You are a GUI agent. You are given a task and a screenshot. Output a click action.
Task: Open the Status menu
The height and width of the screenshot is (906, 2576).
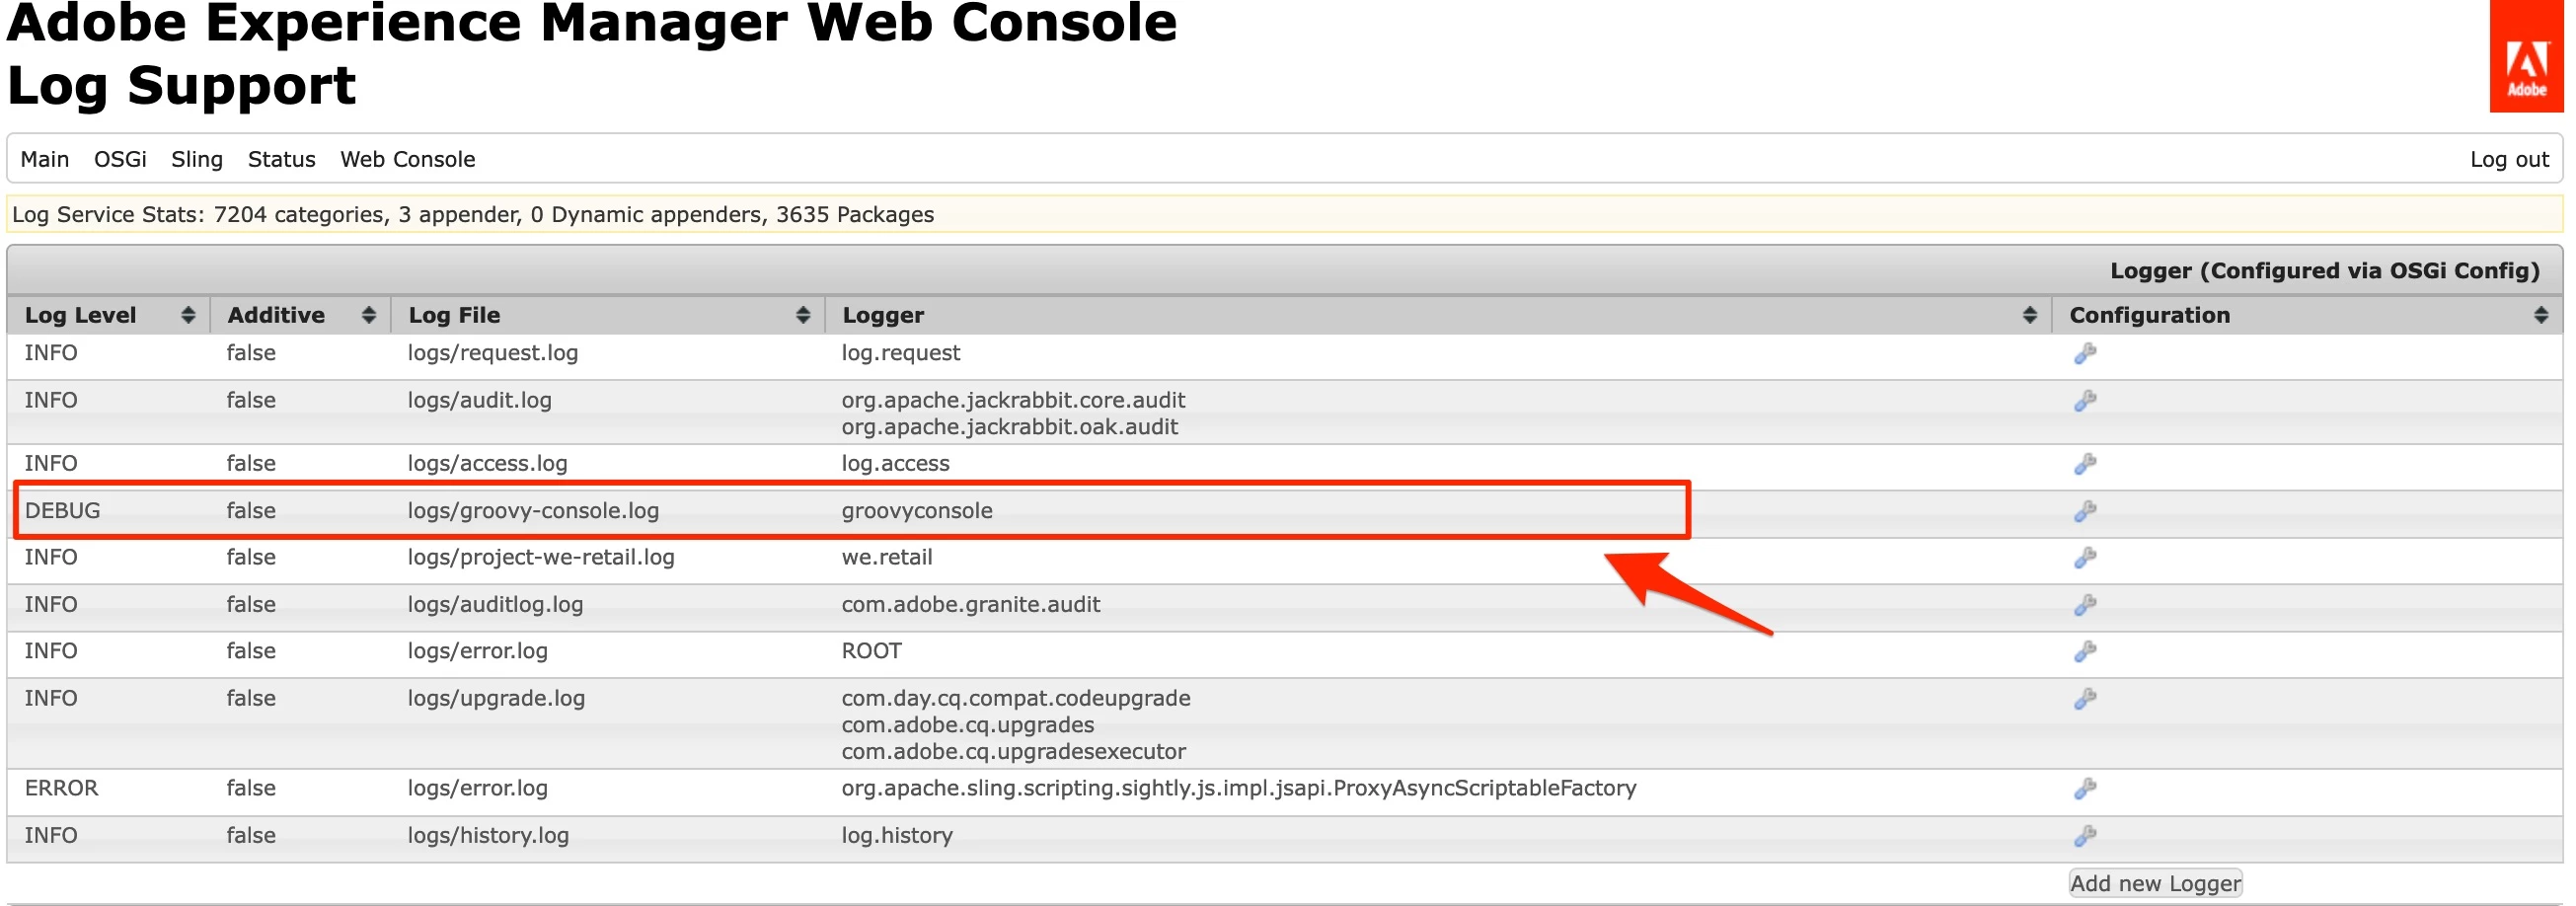(281, 159)
